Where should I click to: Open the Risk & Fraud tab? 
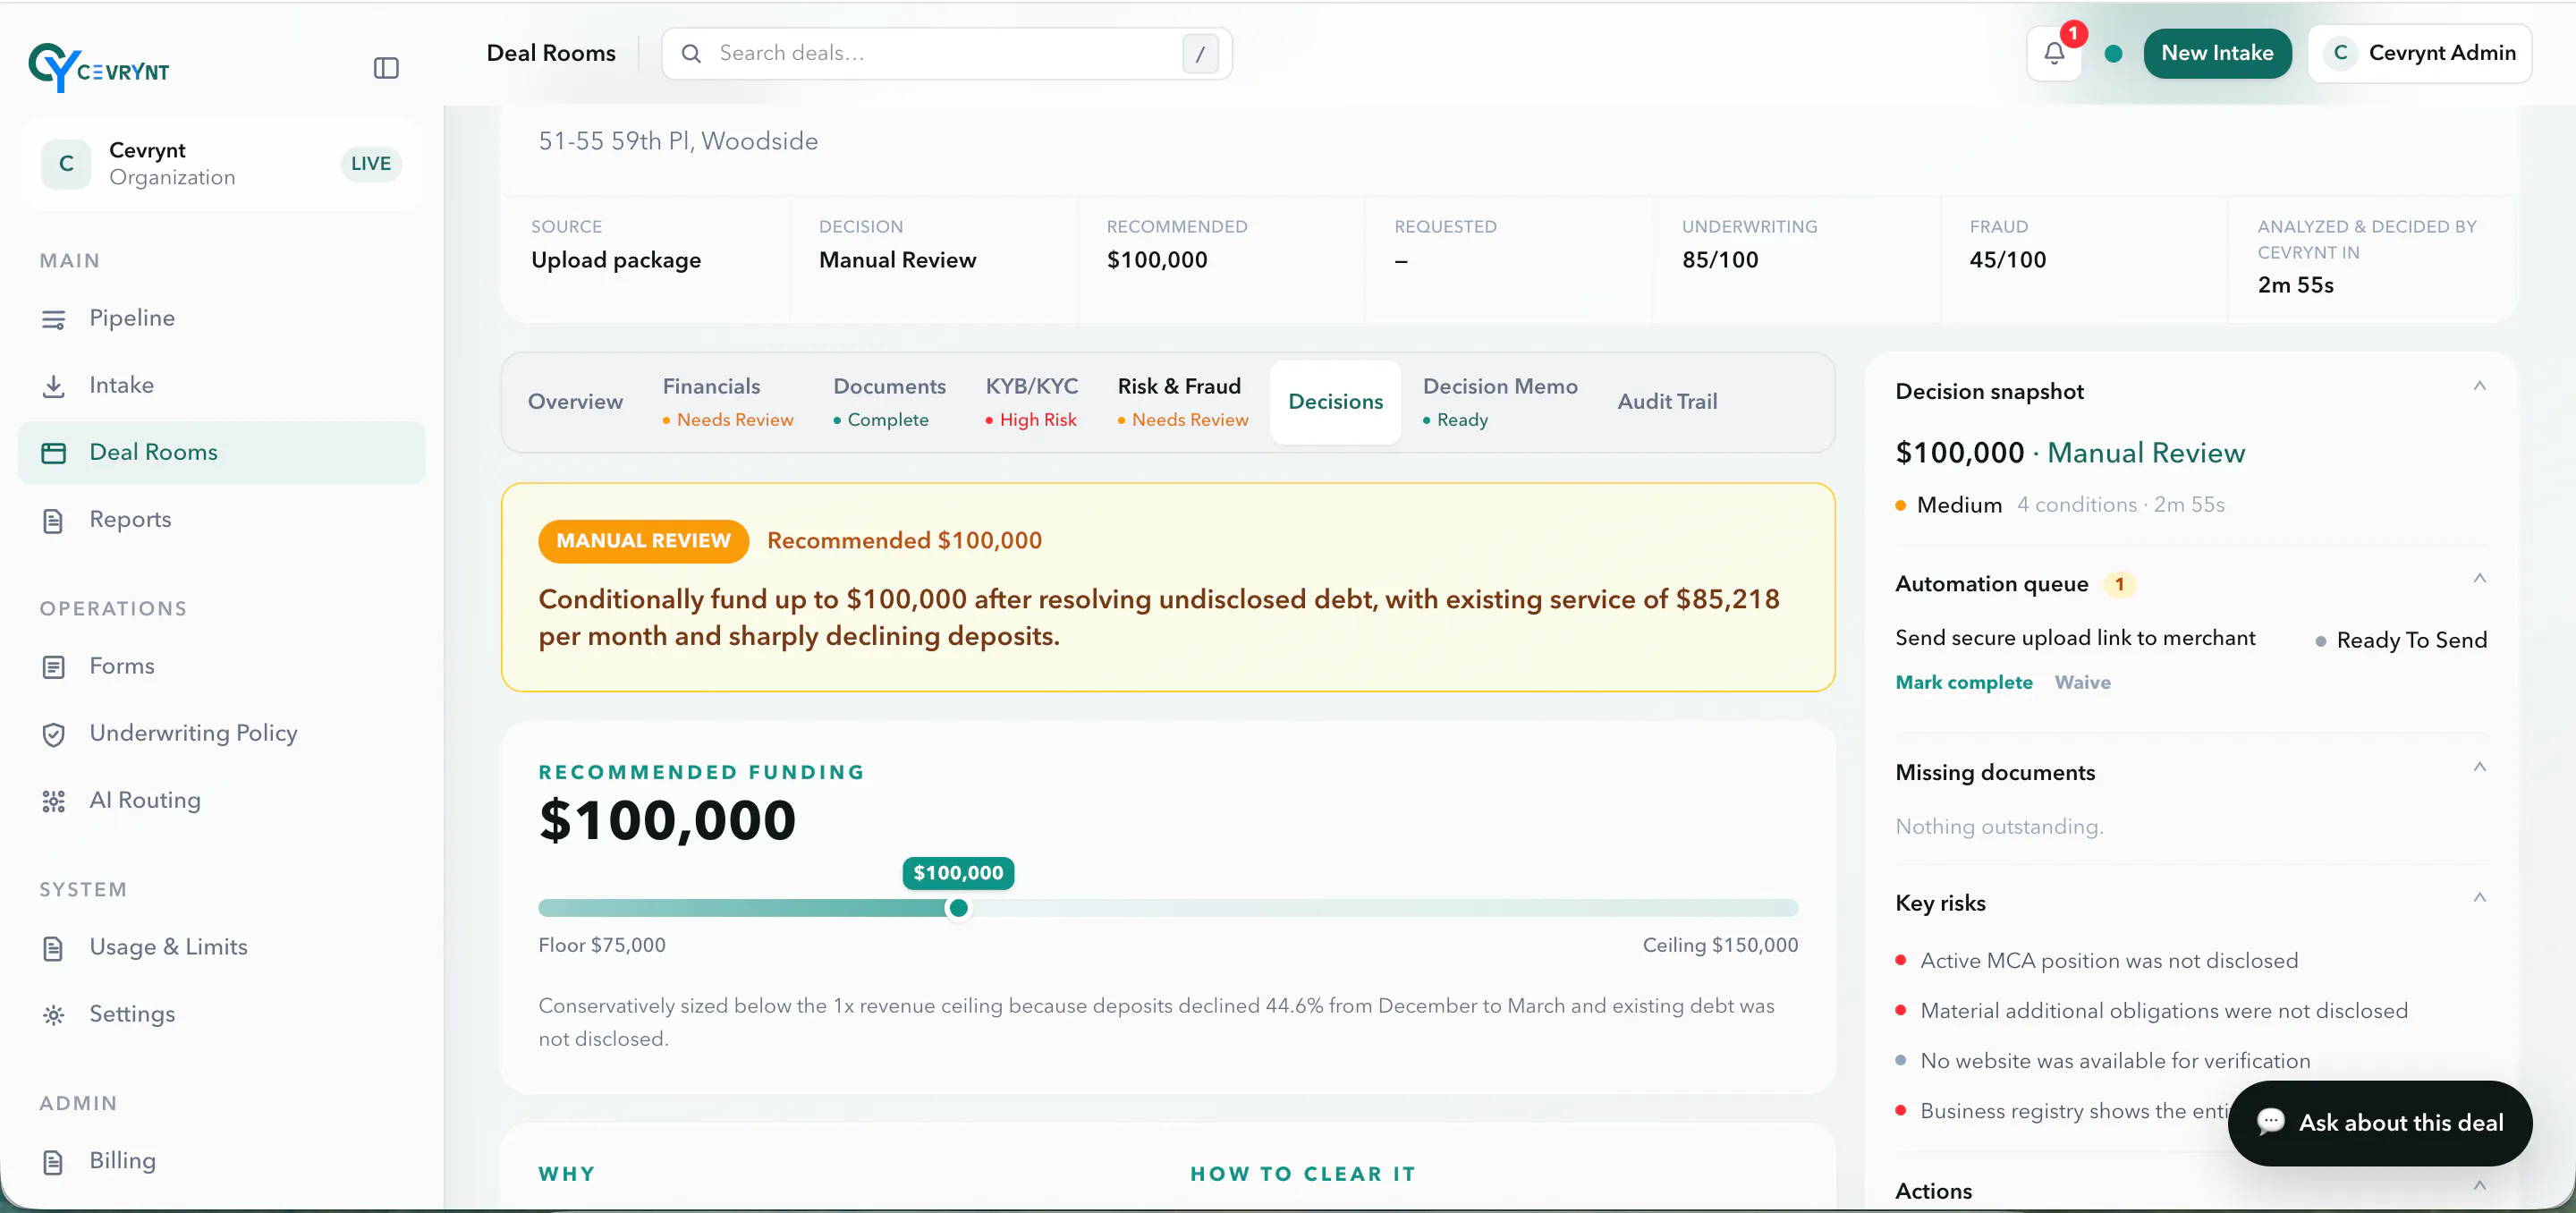point(1183,402)
